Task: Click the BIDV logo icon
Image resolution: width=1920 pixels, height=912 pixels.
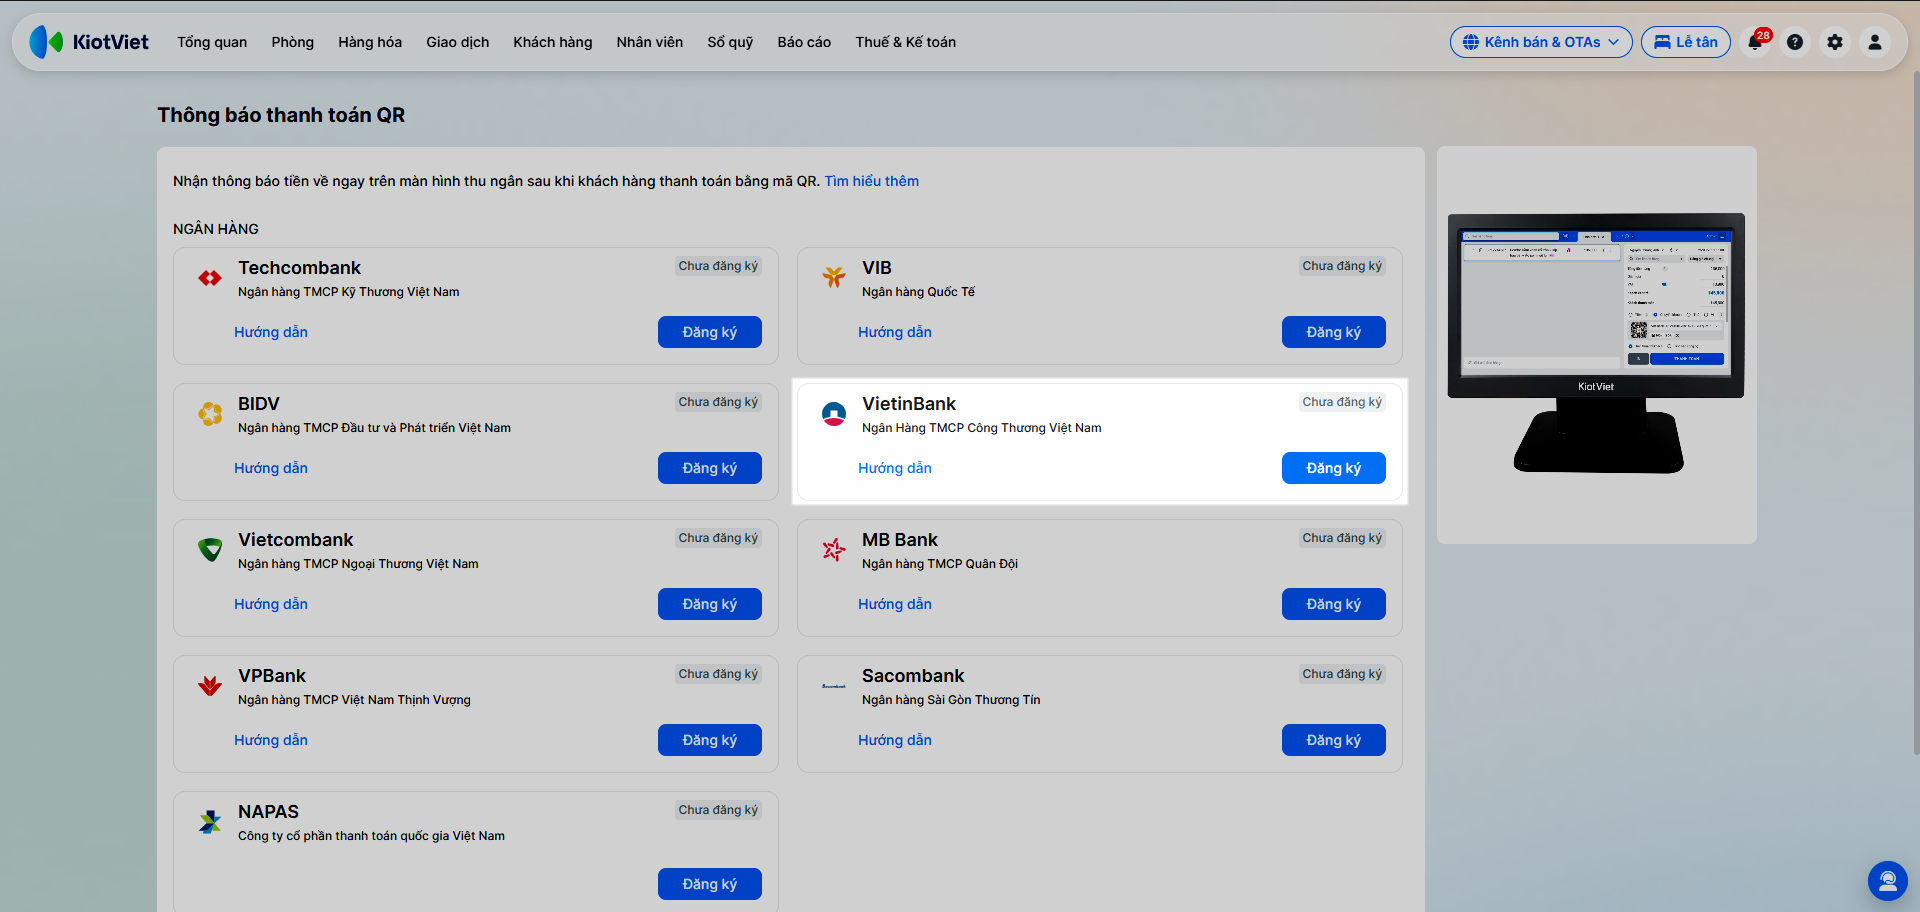Action: click(x=210, y=413)
